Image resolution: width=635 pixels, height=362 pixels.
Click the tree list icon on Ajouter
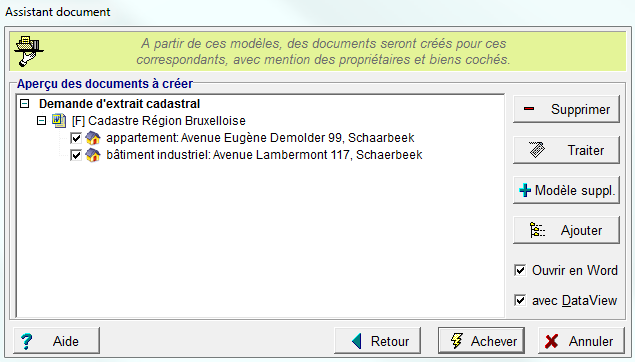click(537, 230)
